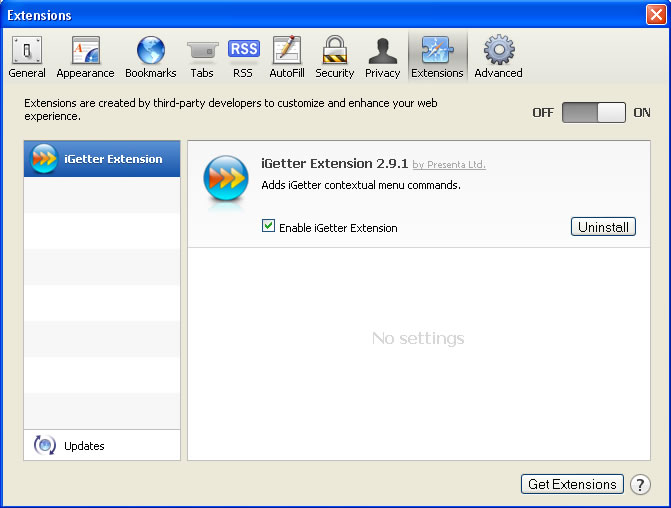671x508 pixels.
Task: Open the Advanced preferences pane
Action: click(498, 57)
